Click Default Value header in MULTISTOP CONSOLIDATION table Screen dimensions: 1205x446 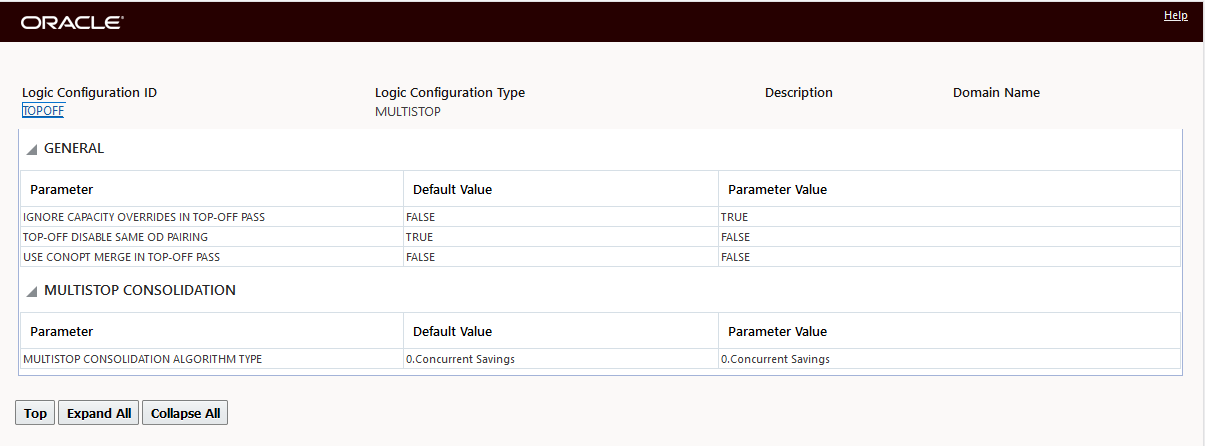(x=452, y=332)
